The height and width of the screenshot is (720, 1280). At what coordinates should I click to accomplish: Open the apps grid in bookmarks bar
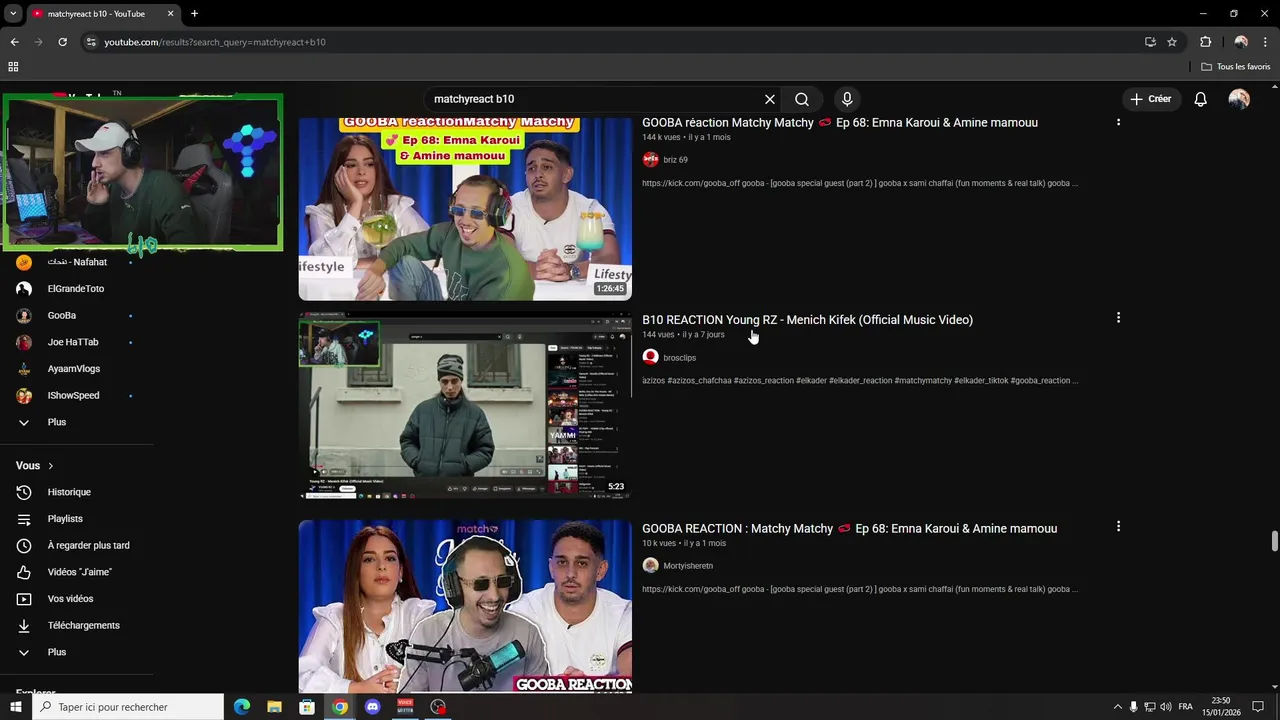[x=13, y=67]
